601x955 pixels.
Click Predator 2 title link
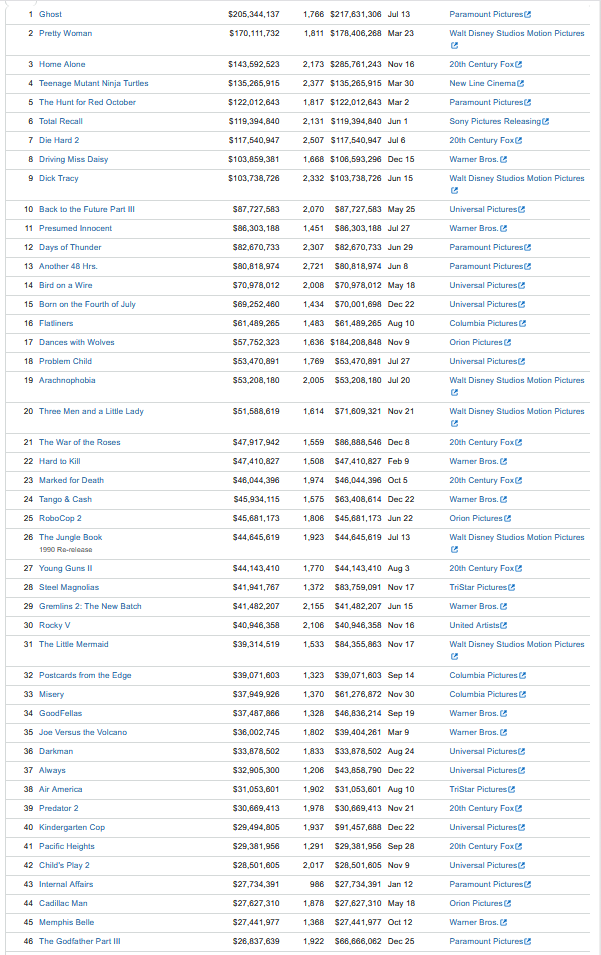tap(58, 808)
